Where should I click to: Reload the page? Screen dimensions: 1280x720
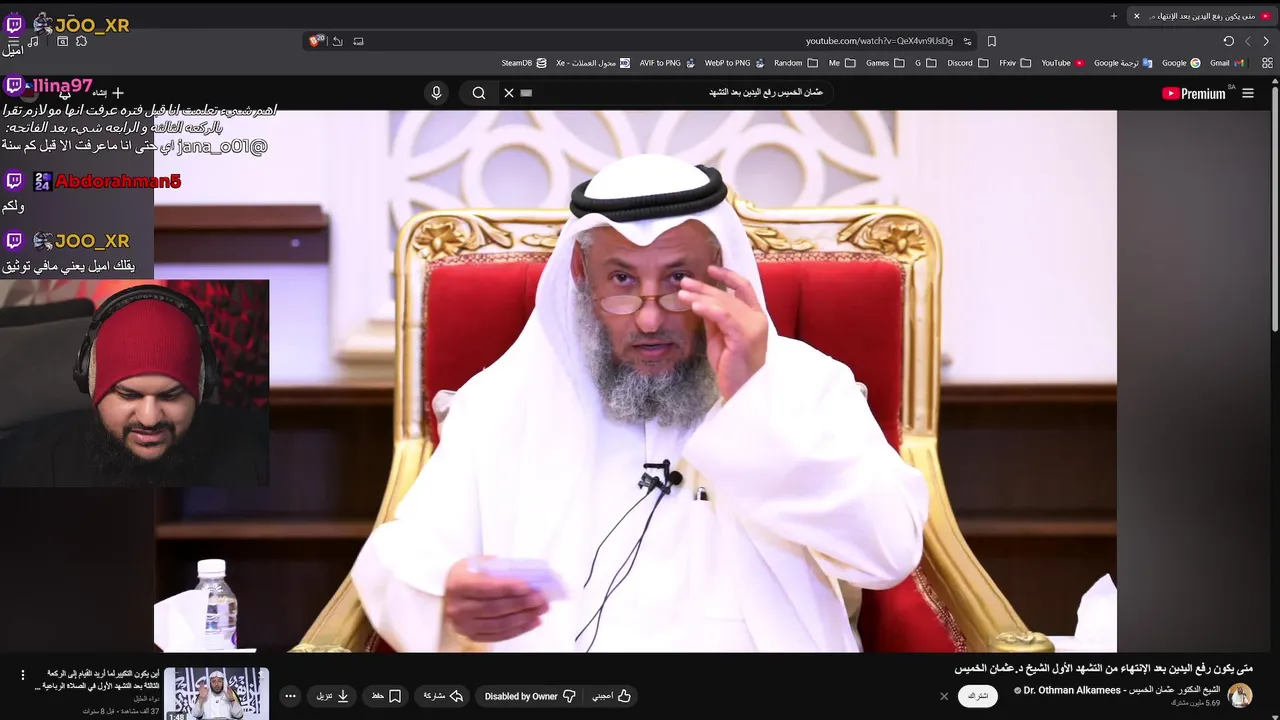coord(1228,41)
